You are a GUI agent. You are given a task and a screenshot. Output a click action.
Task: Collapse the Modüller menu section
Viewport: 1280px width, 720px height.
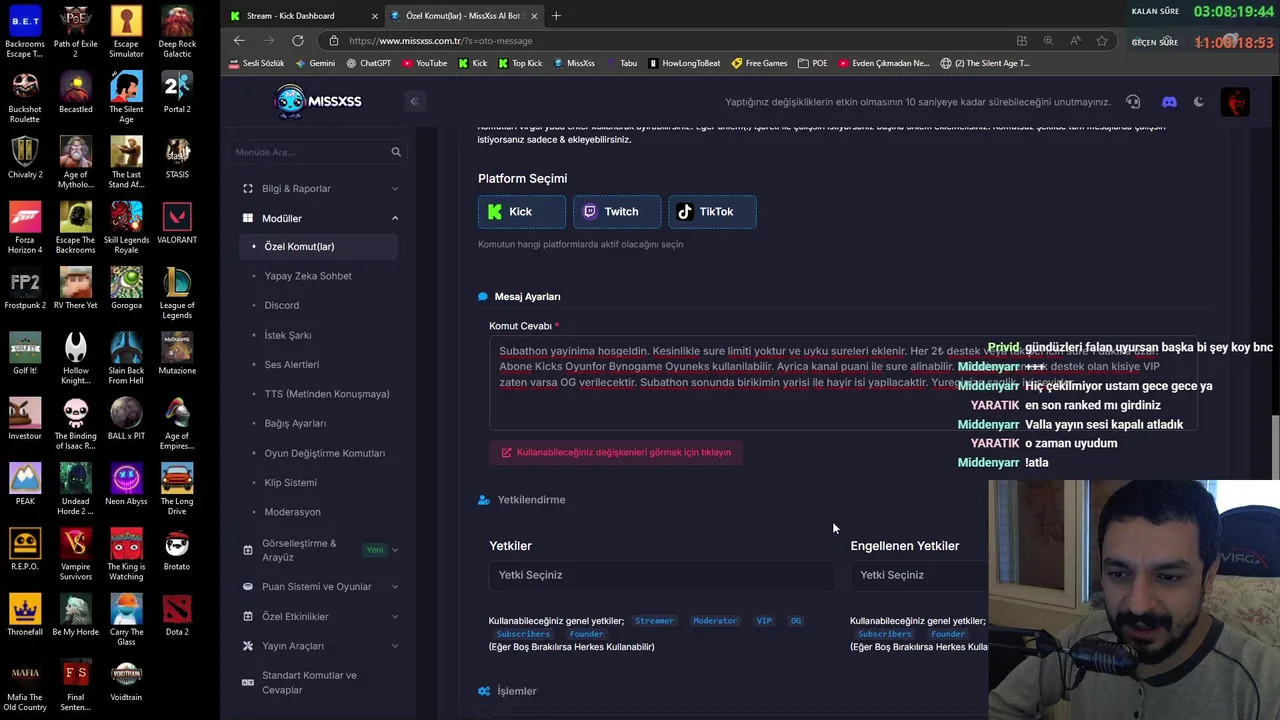(319, 218)
